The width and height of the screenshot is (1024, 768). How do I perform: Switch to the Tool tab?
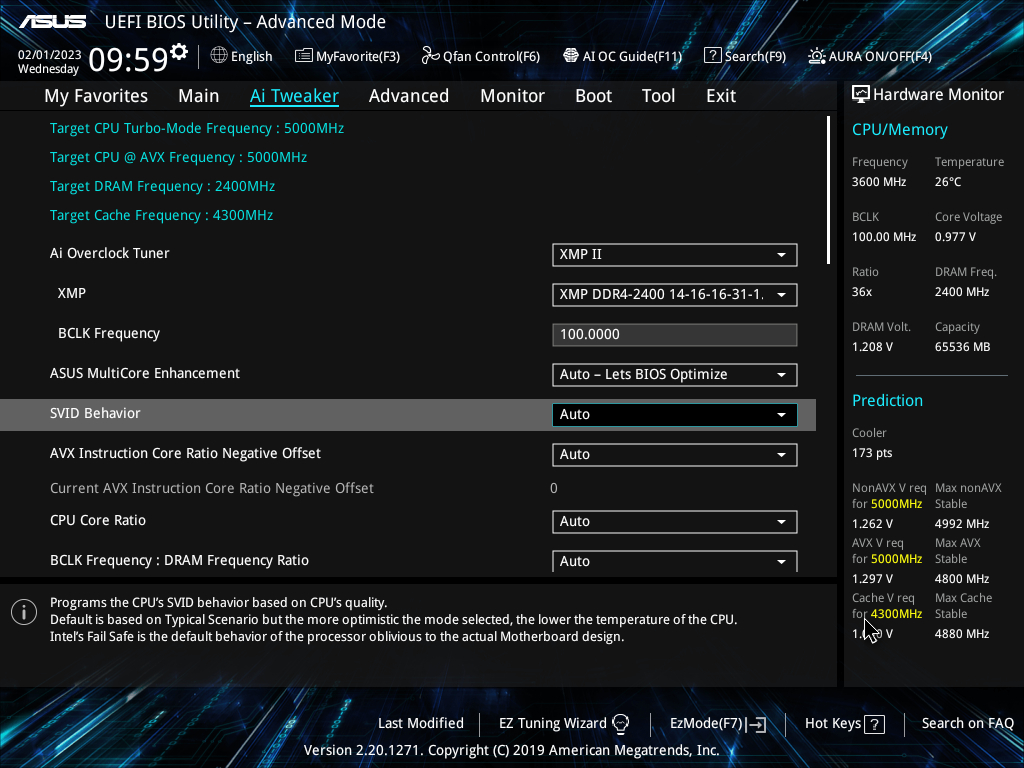(x=658, y=96)
